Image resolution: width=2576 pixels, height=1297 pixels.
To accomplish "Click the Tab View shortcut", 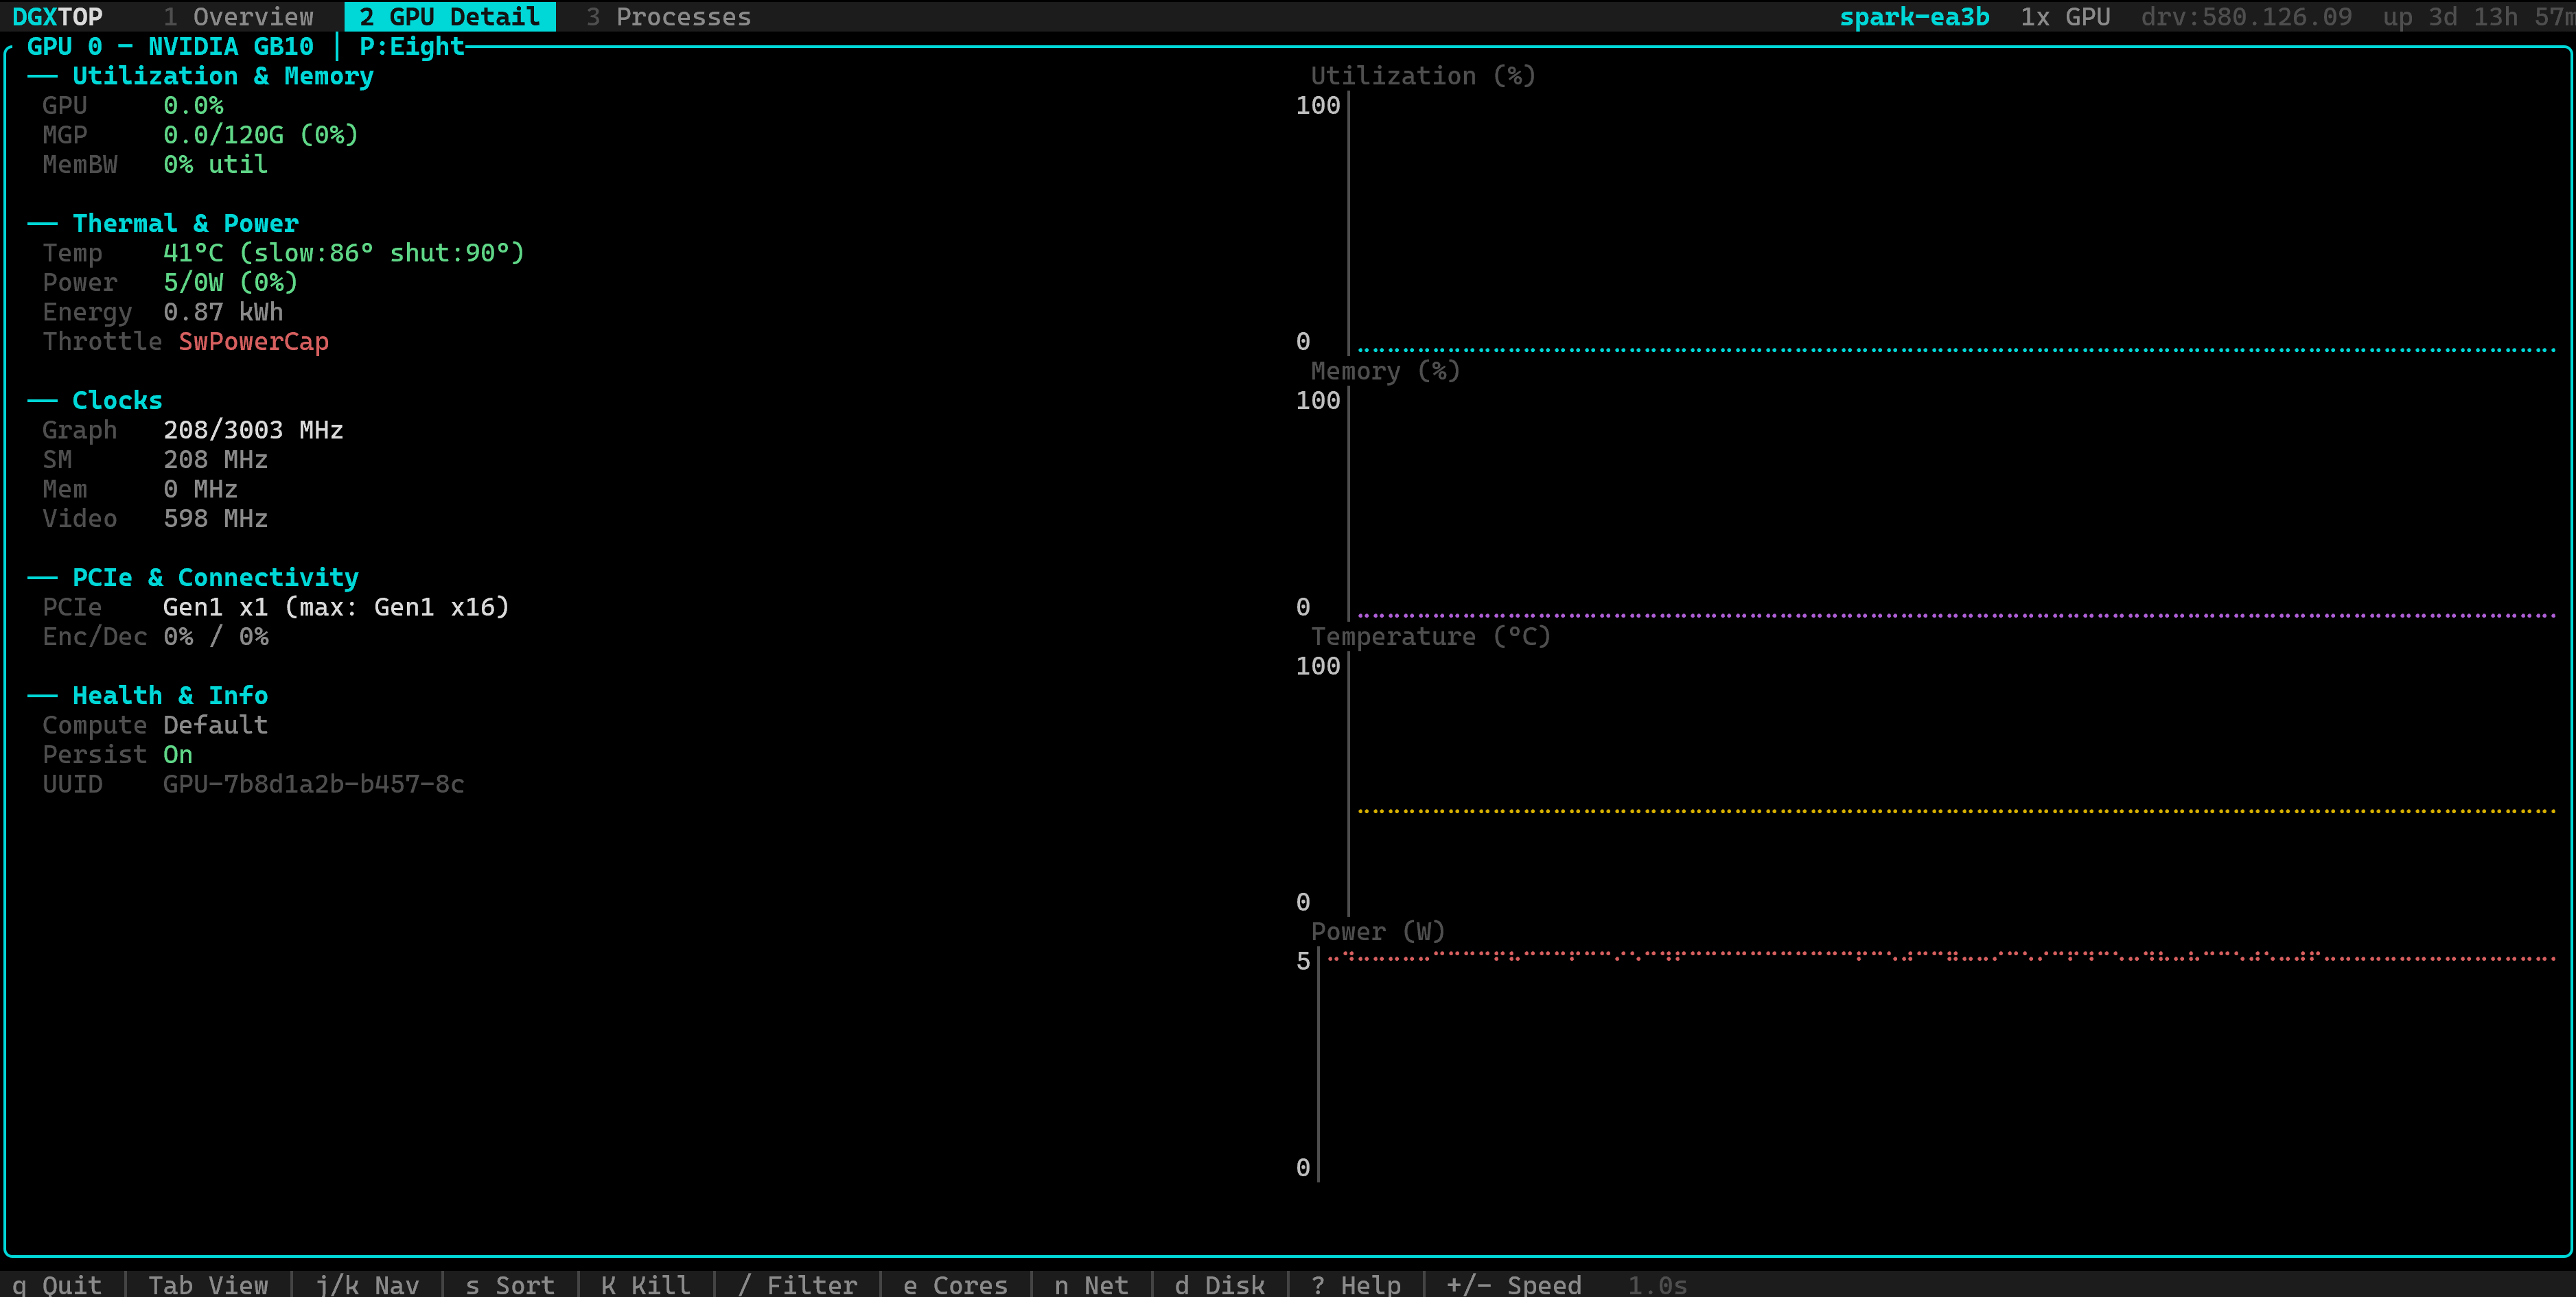I will click(208, 1285).
